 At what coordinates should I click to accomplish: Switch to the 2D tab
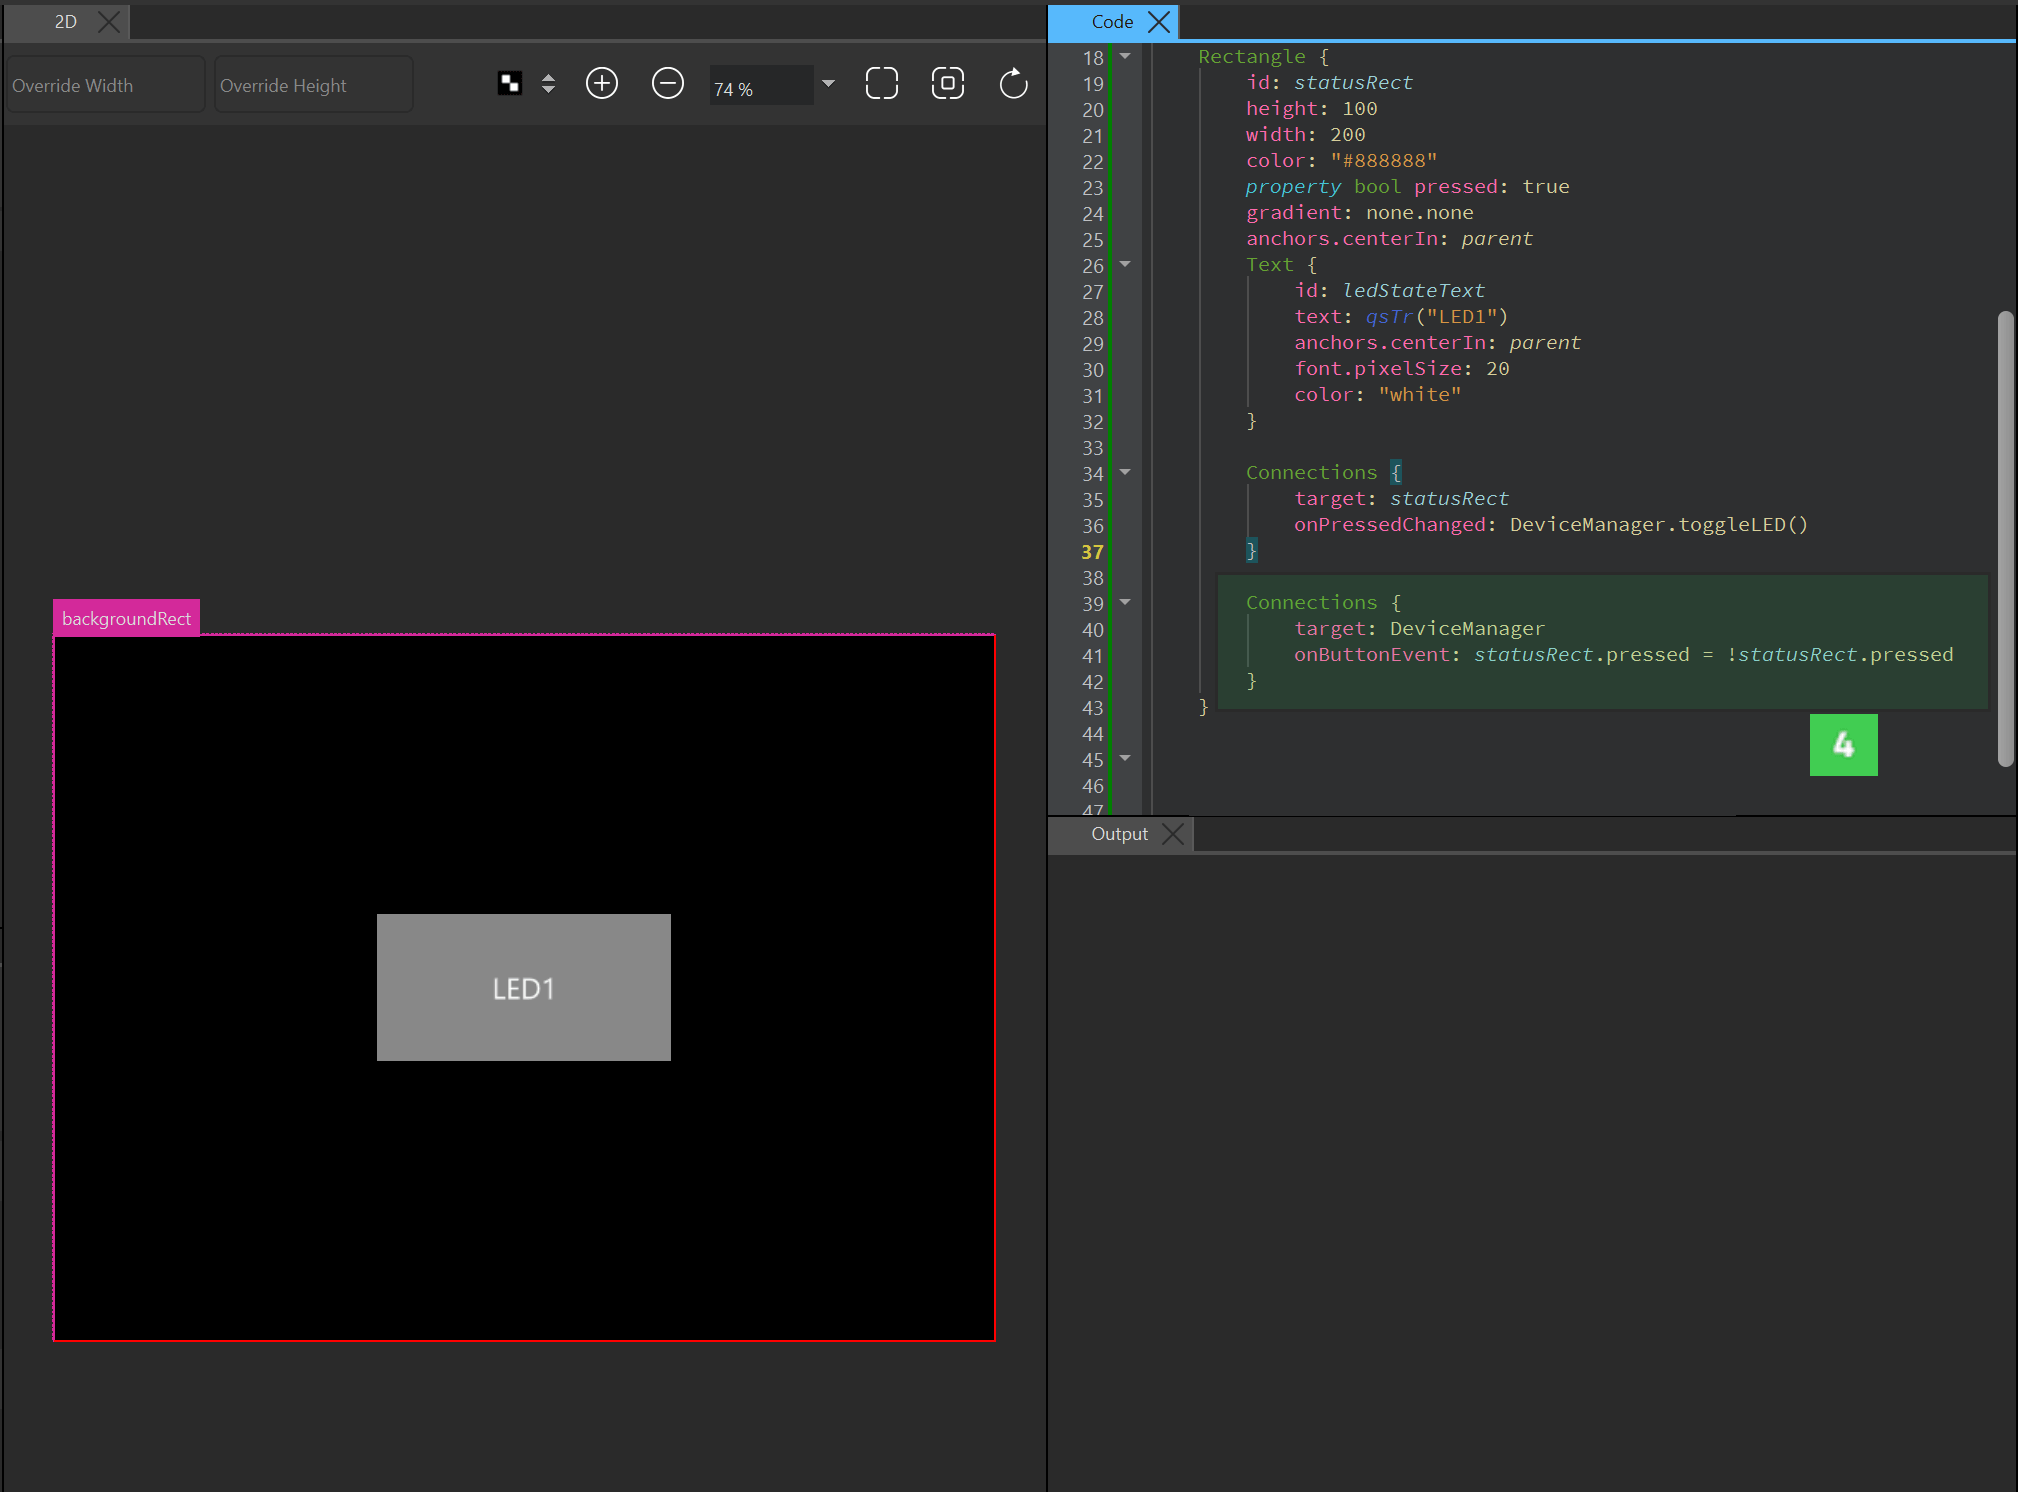click(x=66, y=22)
